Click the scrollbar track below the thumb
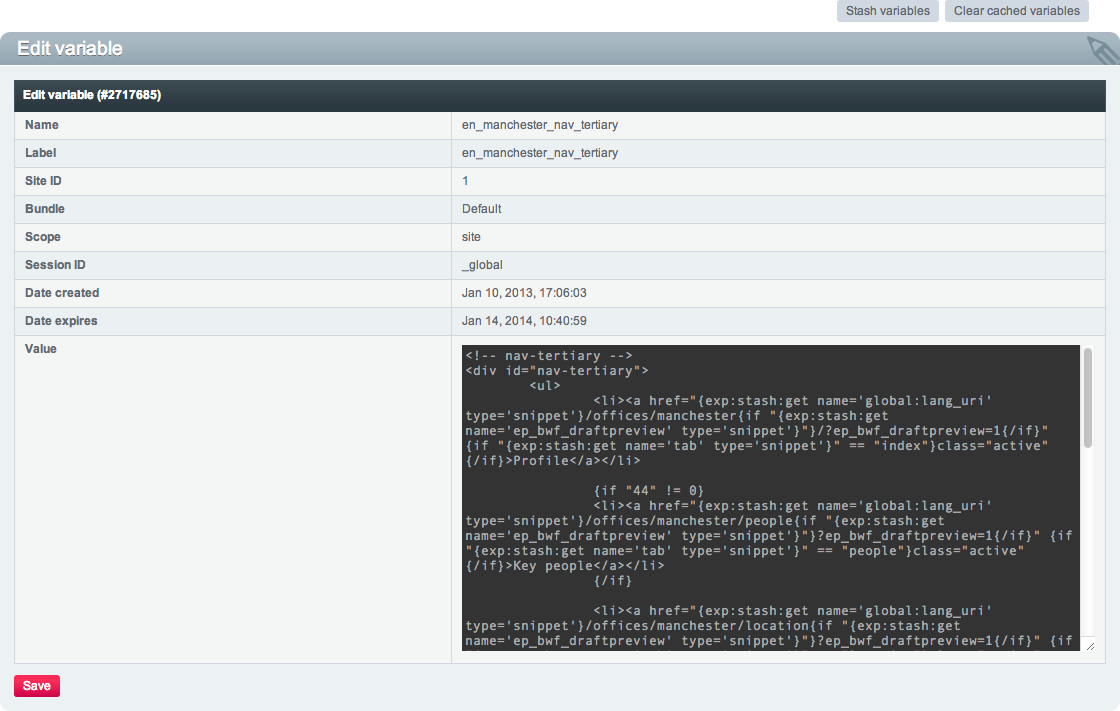Screen dimensions: 1120x711 (x=1087, y=550)
